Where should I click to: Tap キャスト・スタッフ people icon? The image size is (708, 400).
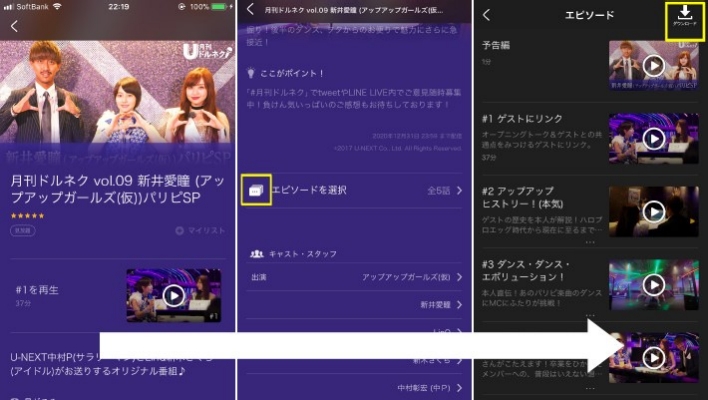(256, 254)
